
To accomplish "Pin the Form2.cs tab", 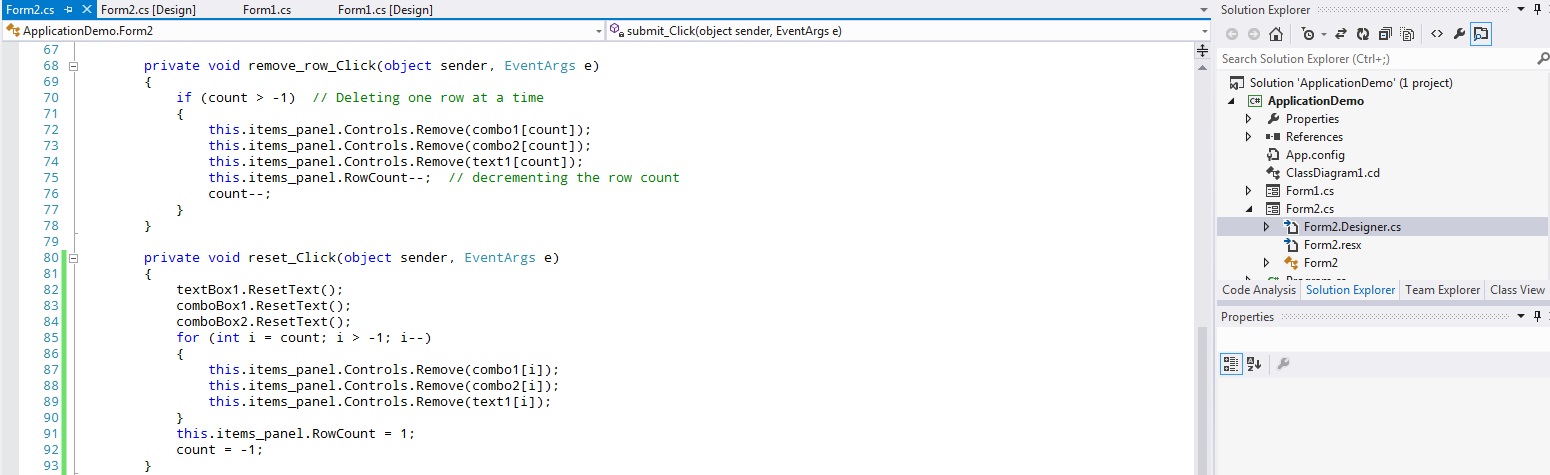I will [68, 9].
